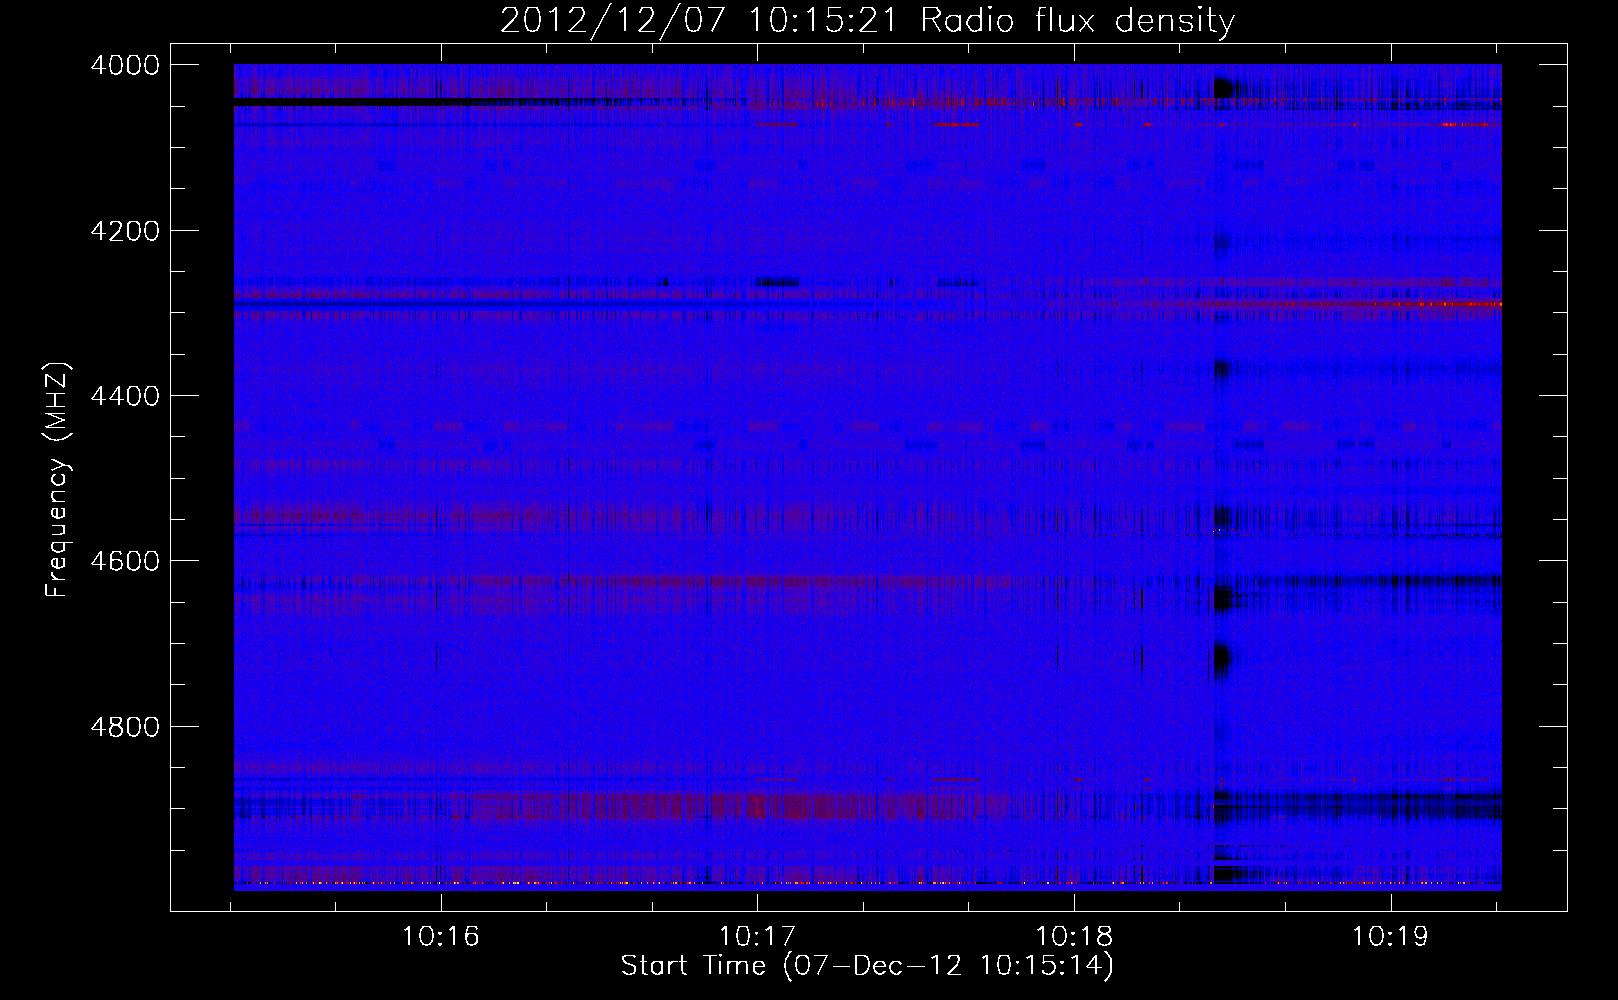The width and height of the screenshot is (1618, 1000).
Task: Click the plot title '2012/12/07 10:15:21 Radio flux density'
Action: pyautogui.click(x=867, y=20)
